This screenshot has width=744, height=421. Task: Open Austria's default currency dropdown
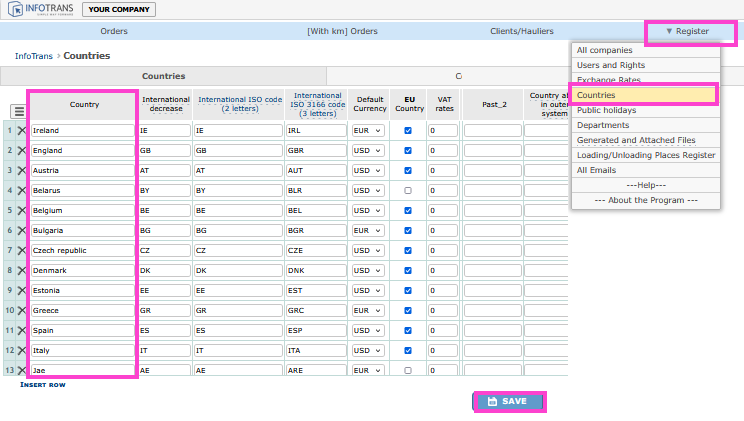coord(368,170)
